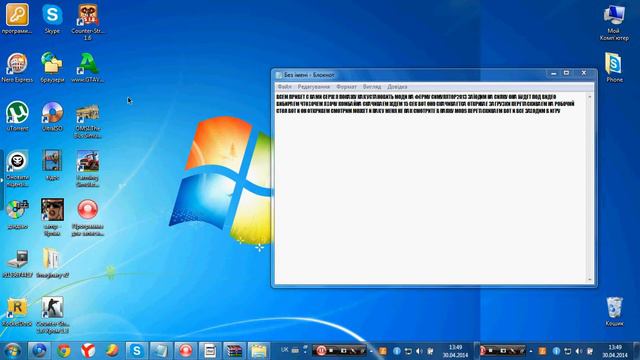
Task: Click the UK language indicator in taskbar
Action: tap(285, 350)
